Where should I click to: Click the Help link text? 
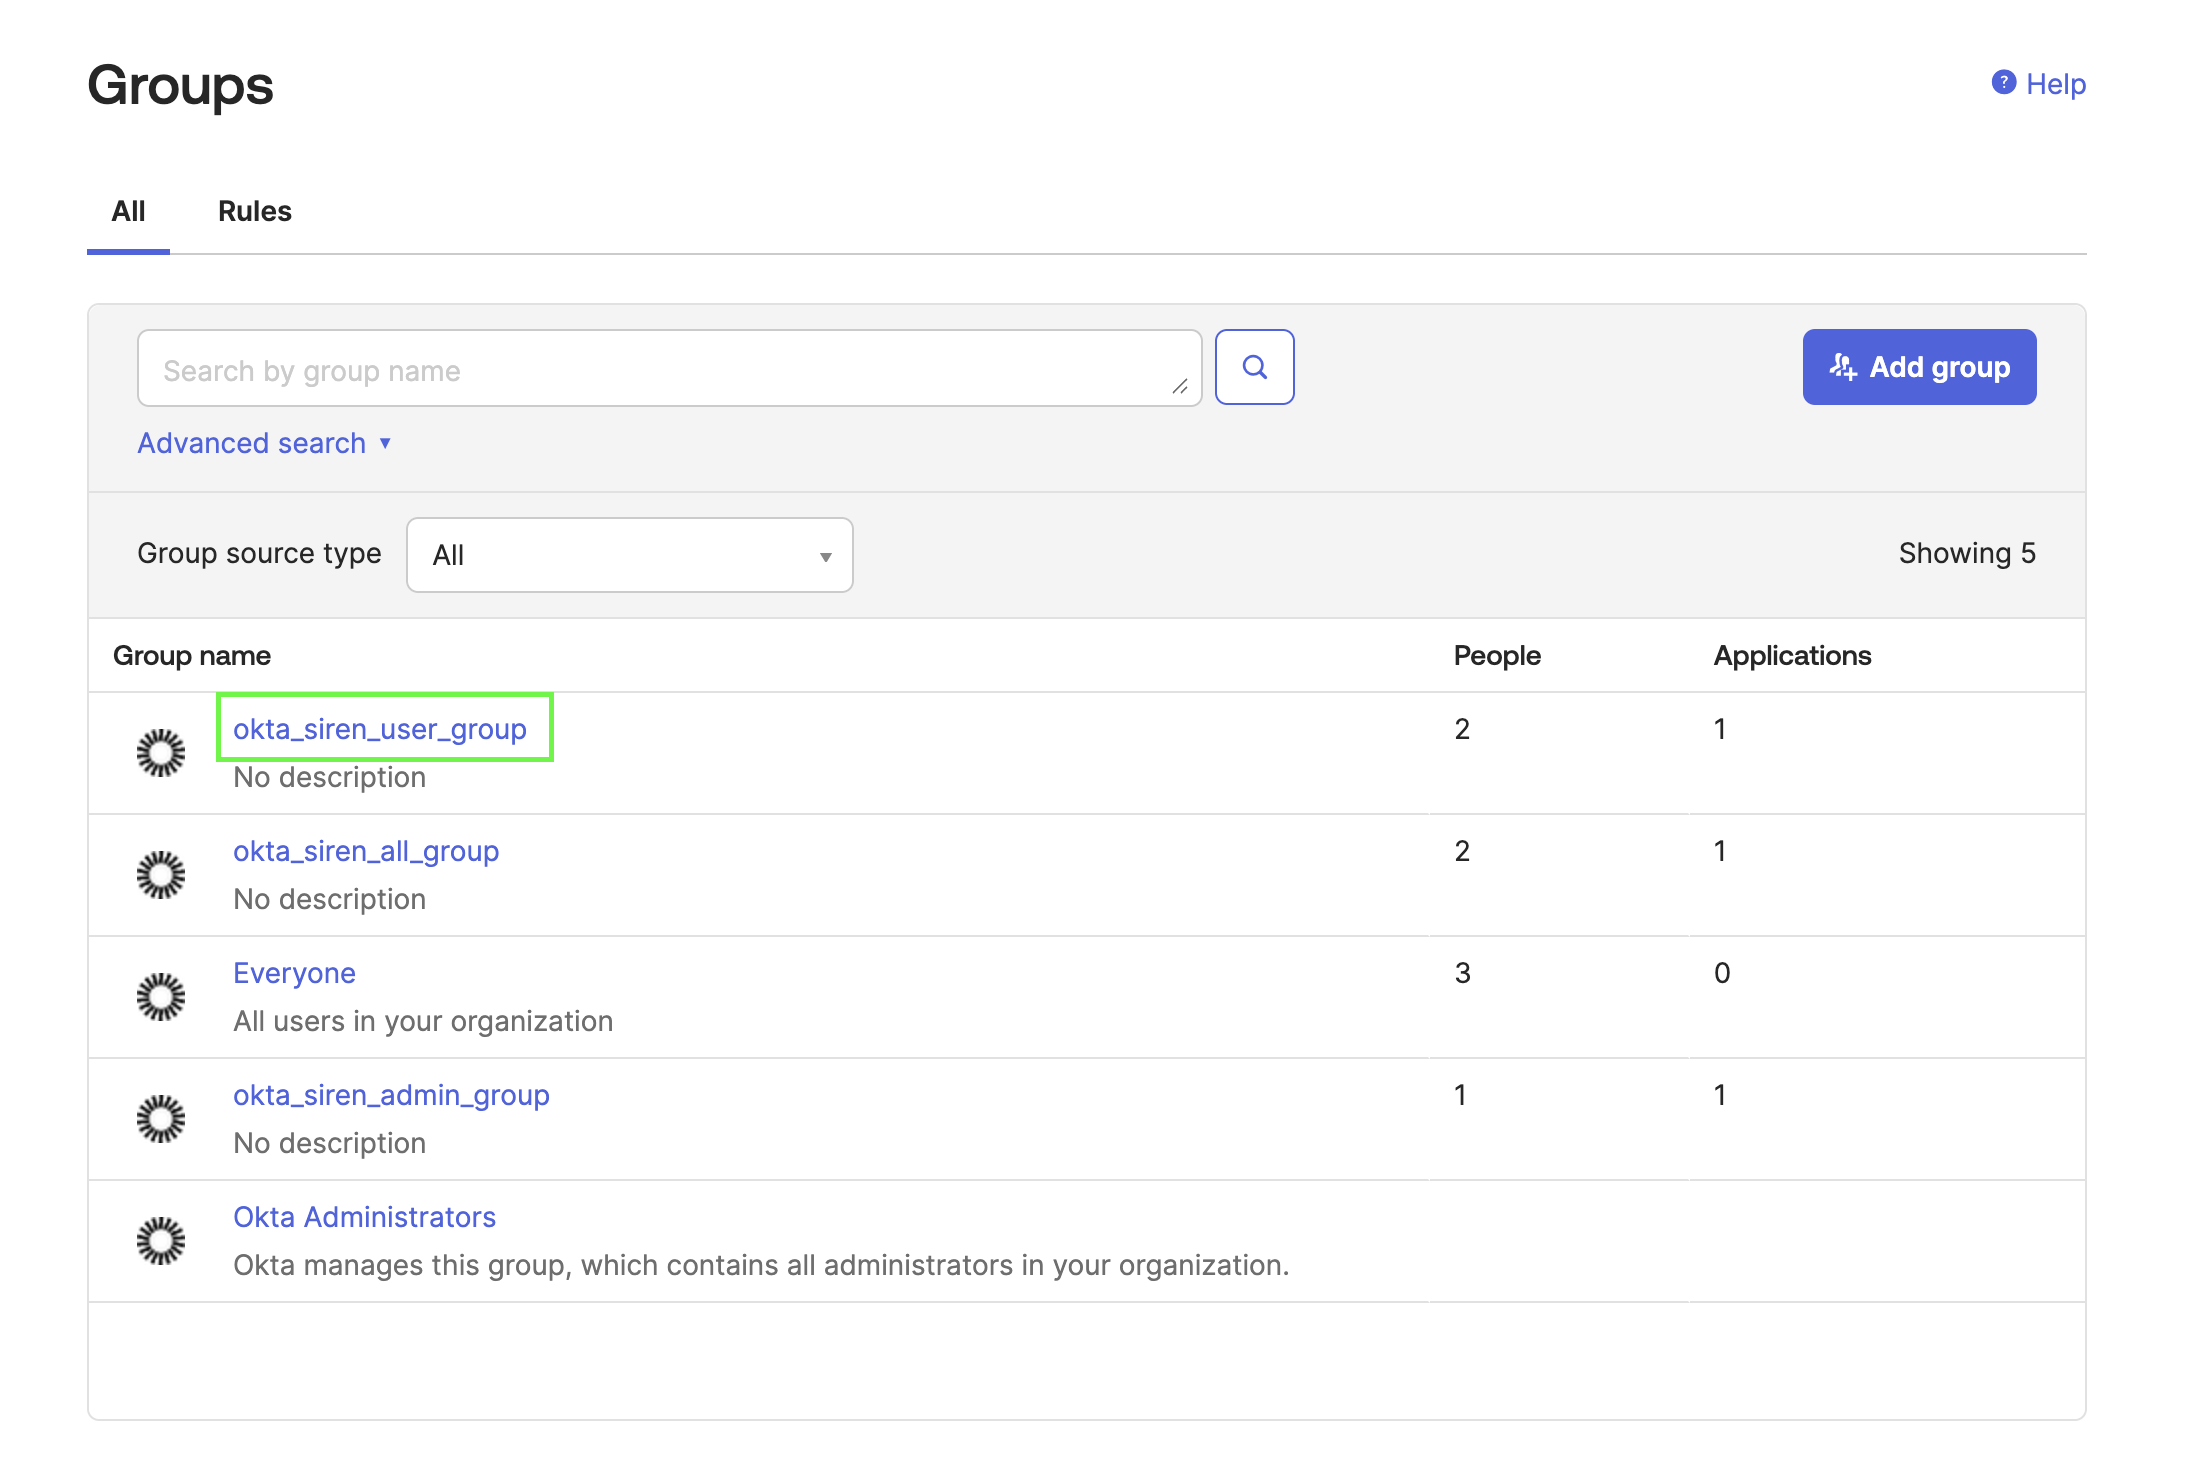(2055, 84)
